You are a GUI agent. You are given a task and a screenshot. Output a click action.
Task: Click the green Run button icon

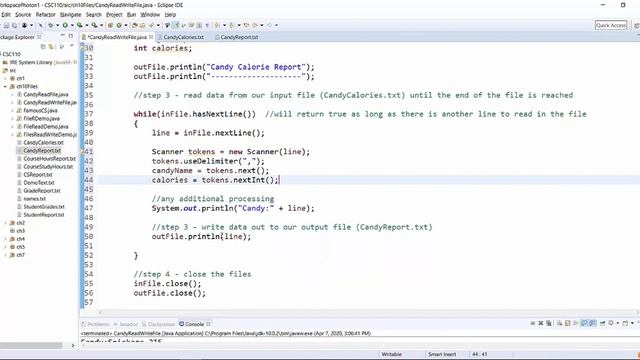(x=65, y=25)
